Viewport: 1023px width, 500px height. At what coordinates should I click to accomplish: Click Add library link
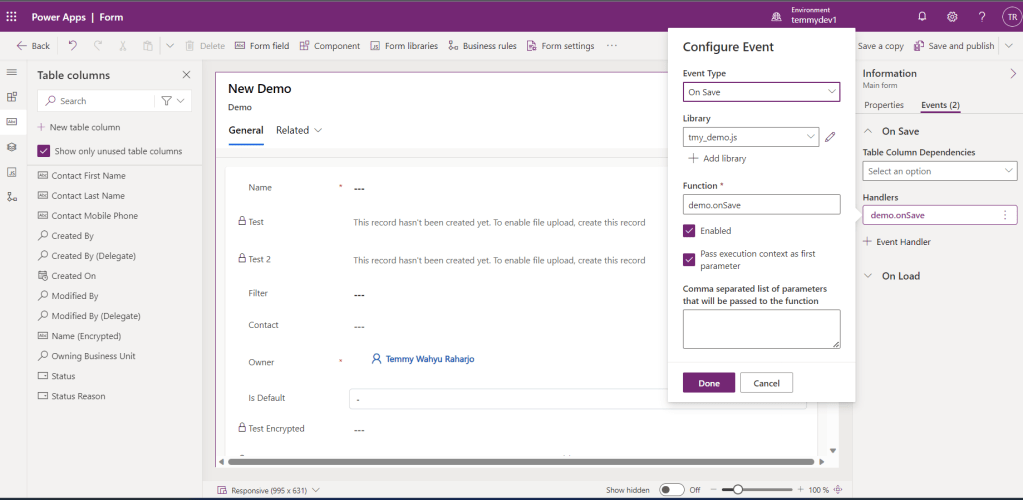(x=717, y=159)
